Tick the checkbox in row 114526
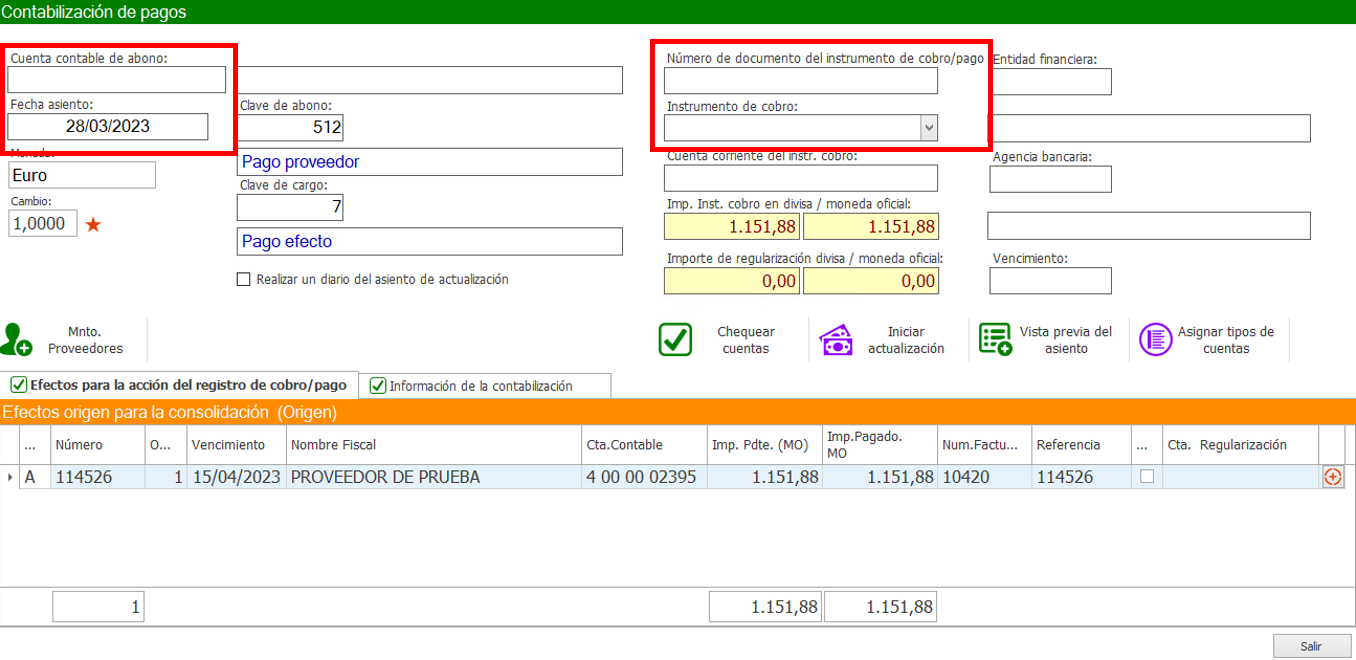The height and width of the screenshot is (660, 1356). 1147,477
